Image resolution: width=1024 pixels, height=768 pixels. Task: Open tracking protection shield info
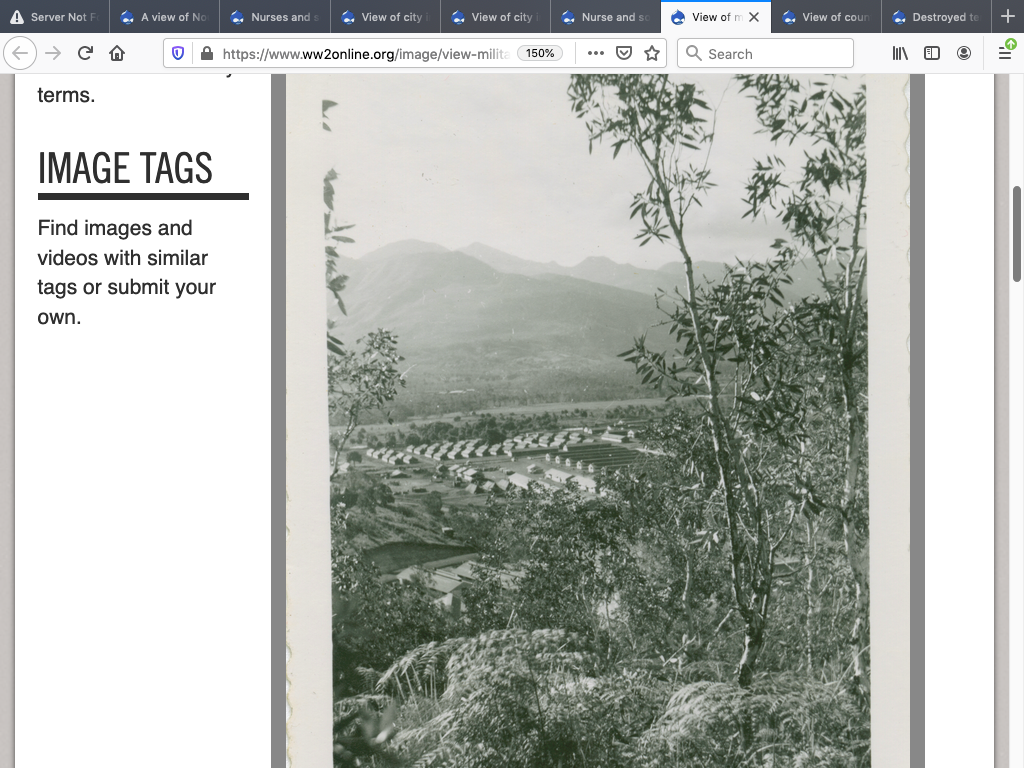tap(178, 53)
